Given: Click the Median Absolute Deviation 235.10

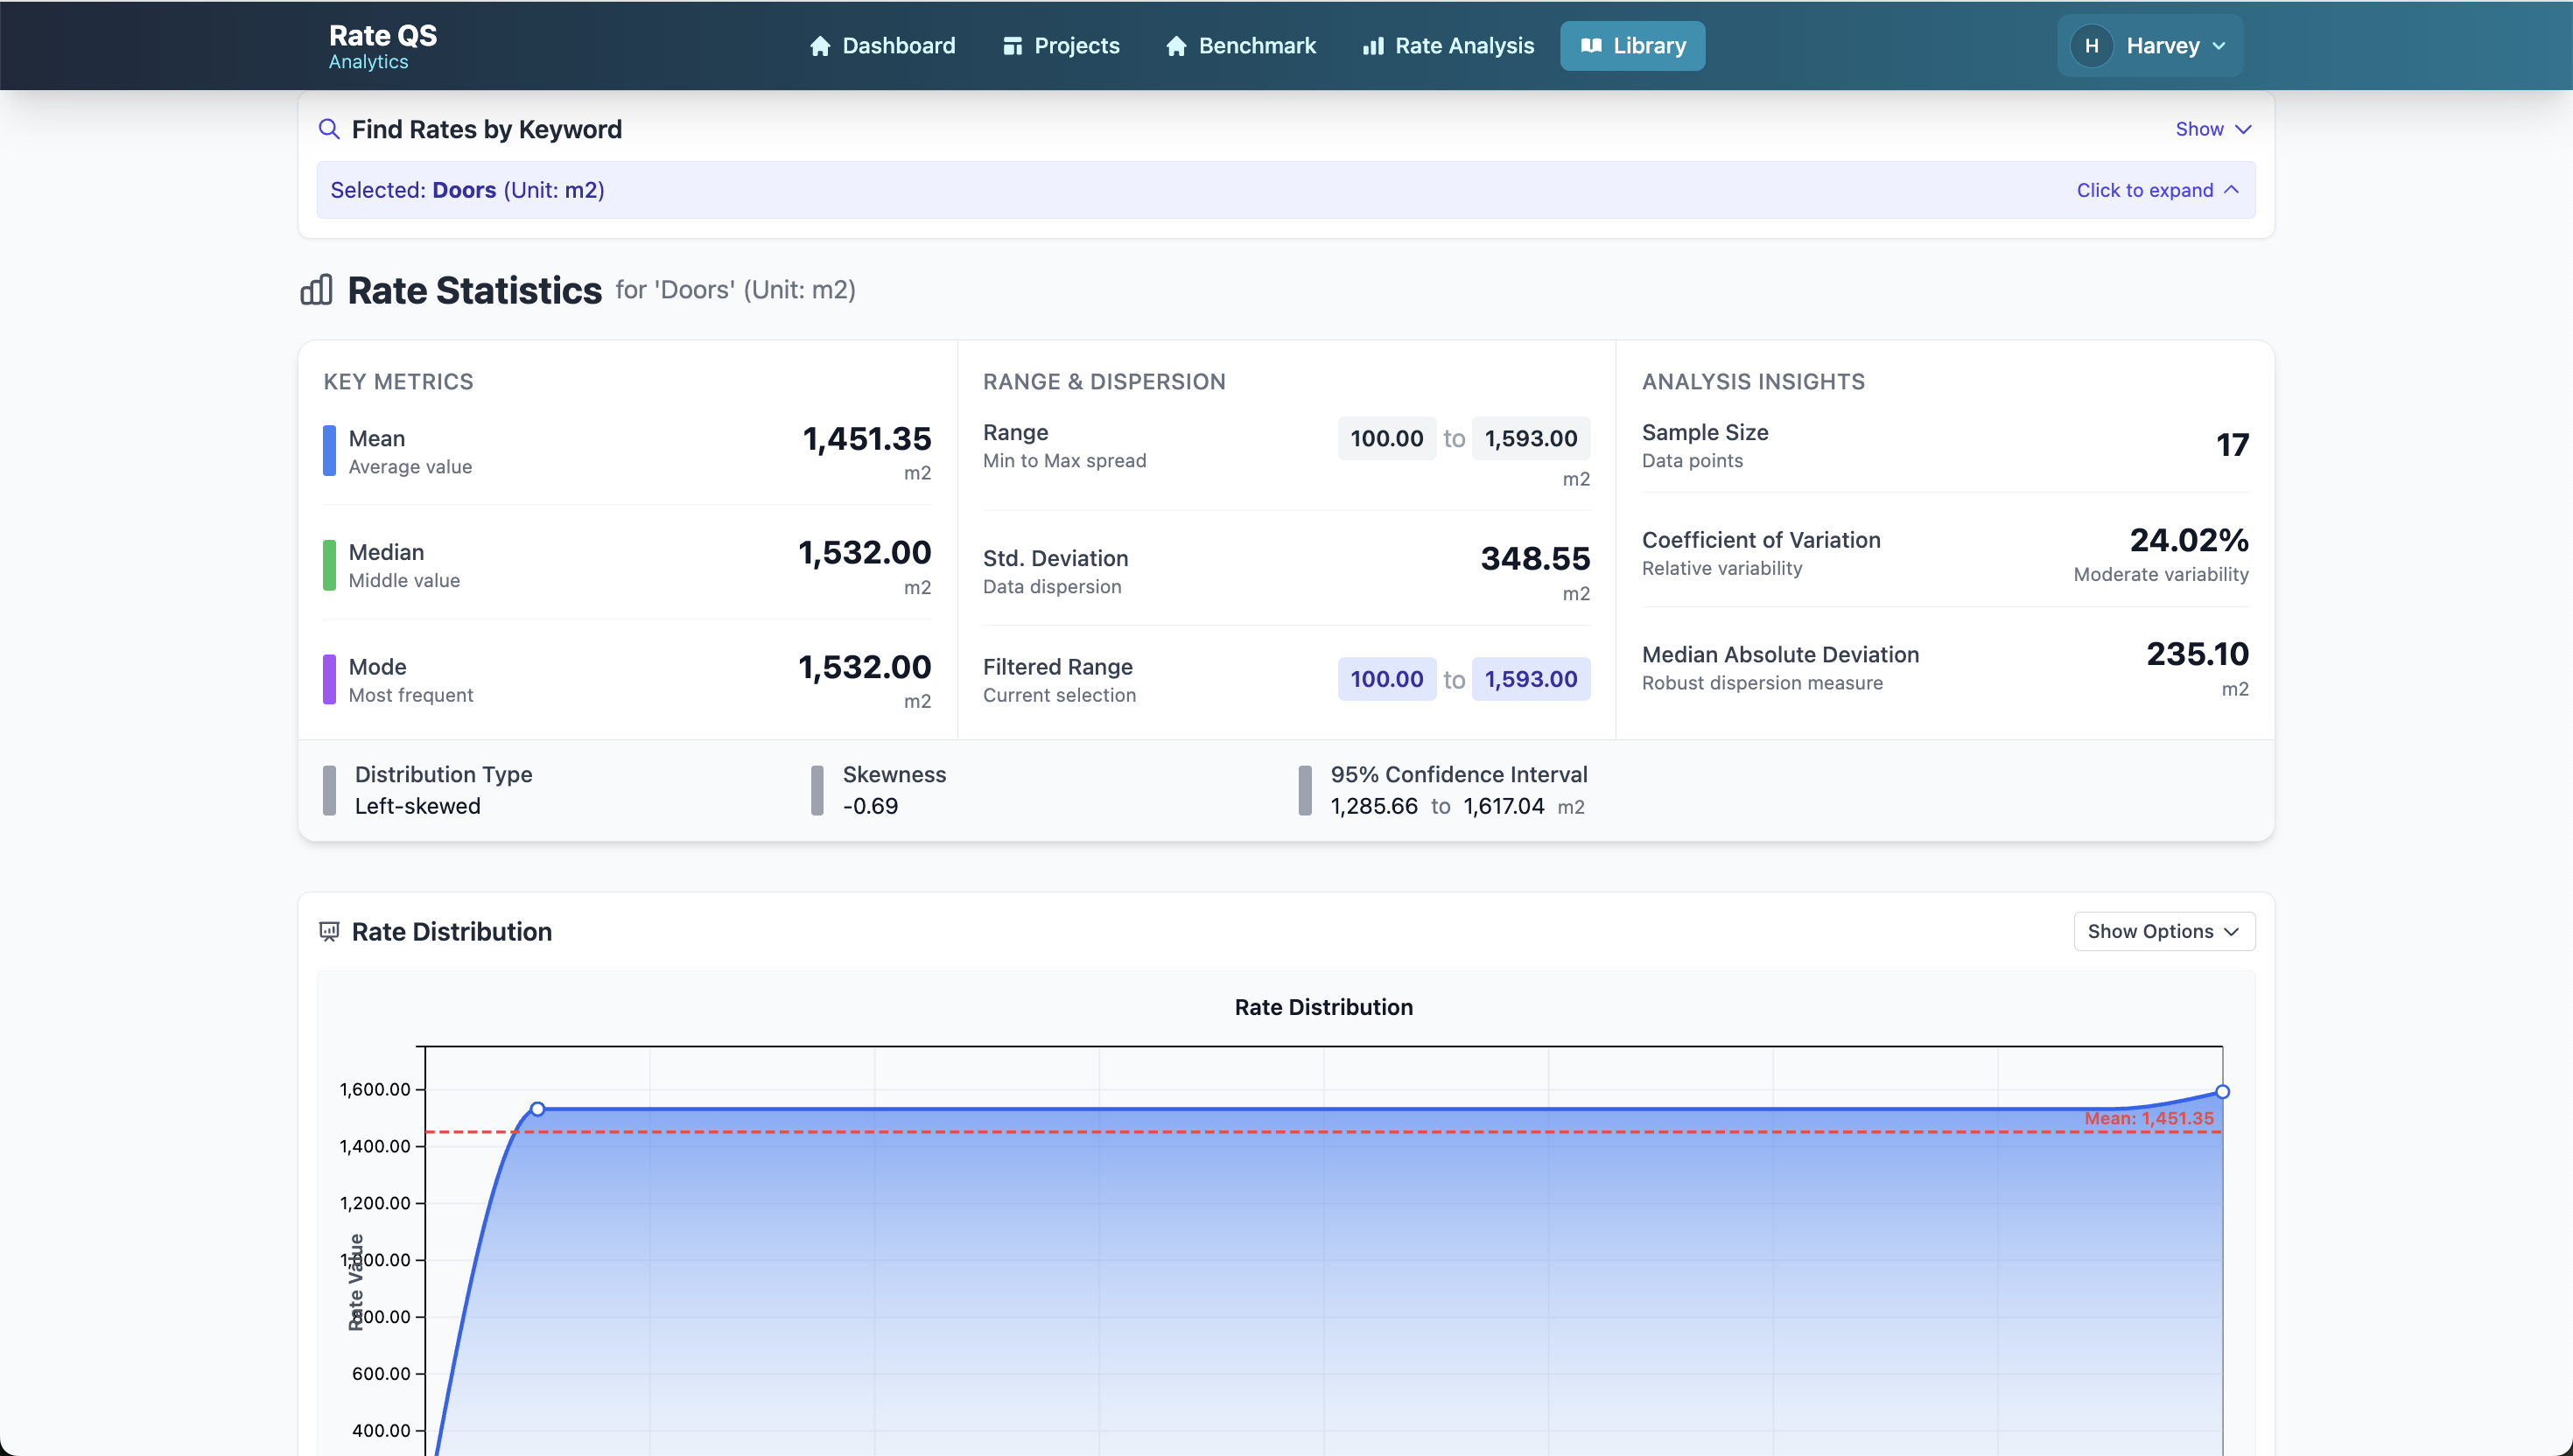Looking at the screenshot, I should (2197, 654).
